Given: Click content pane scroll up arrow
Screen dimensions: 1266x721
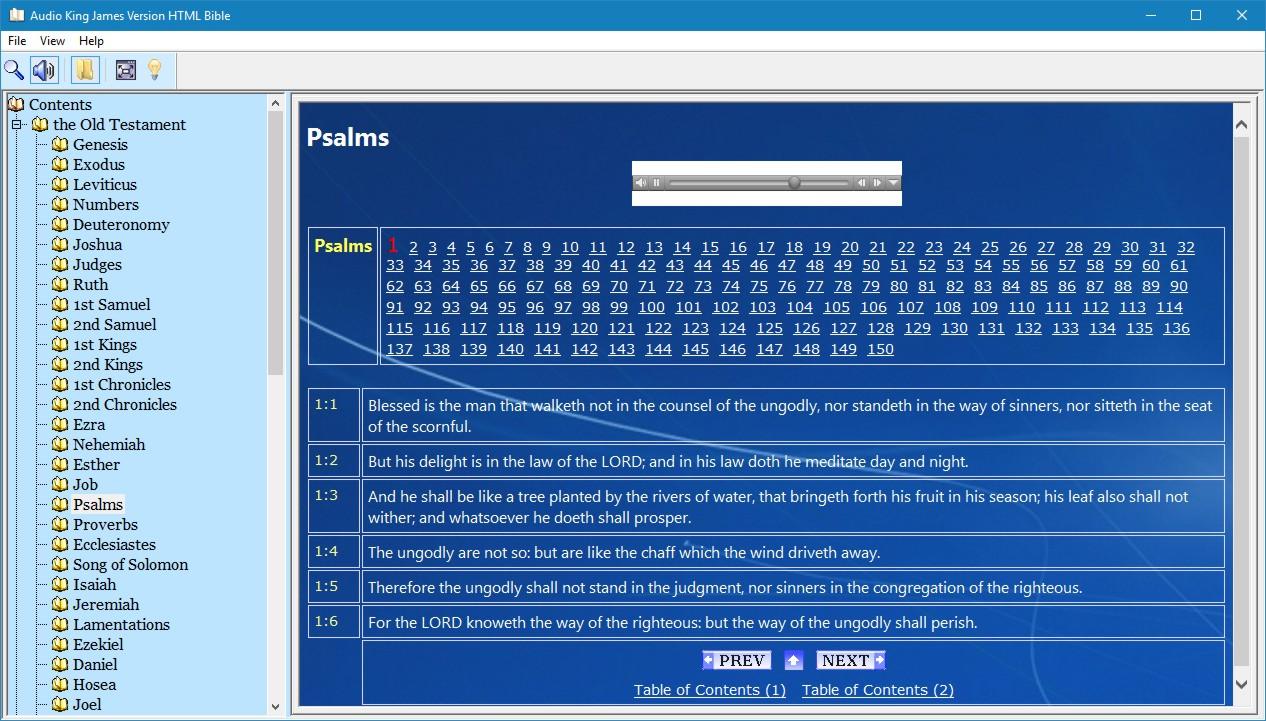Looking at the screenshot, I should (x=1241, y=125).
